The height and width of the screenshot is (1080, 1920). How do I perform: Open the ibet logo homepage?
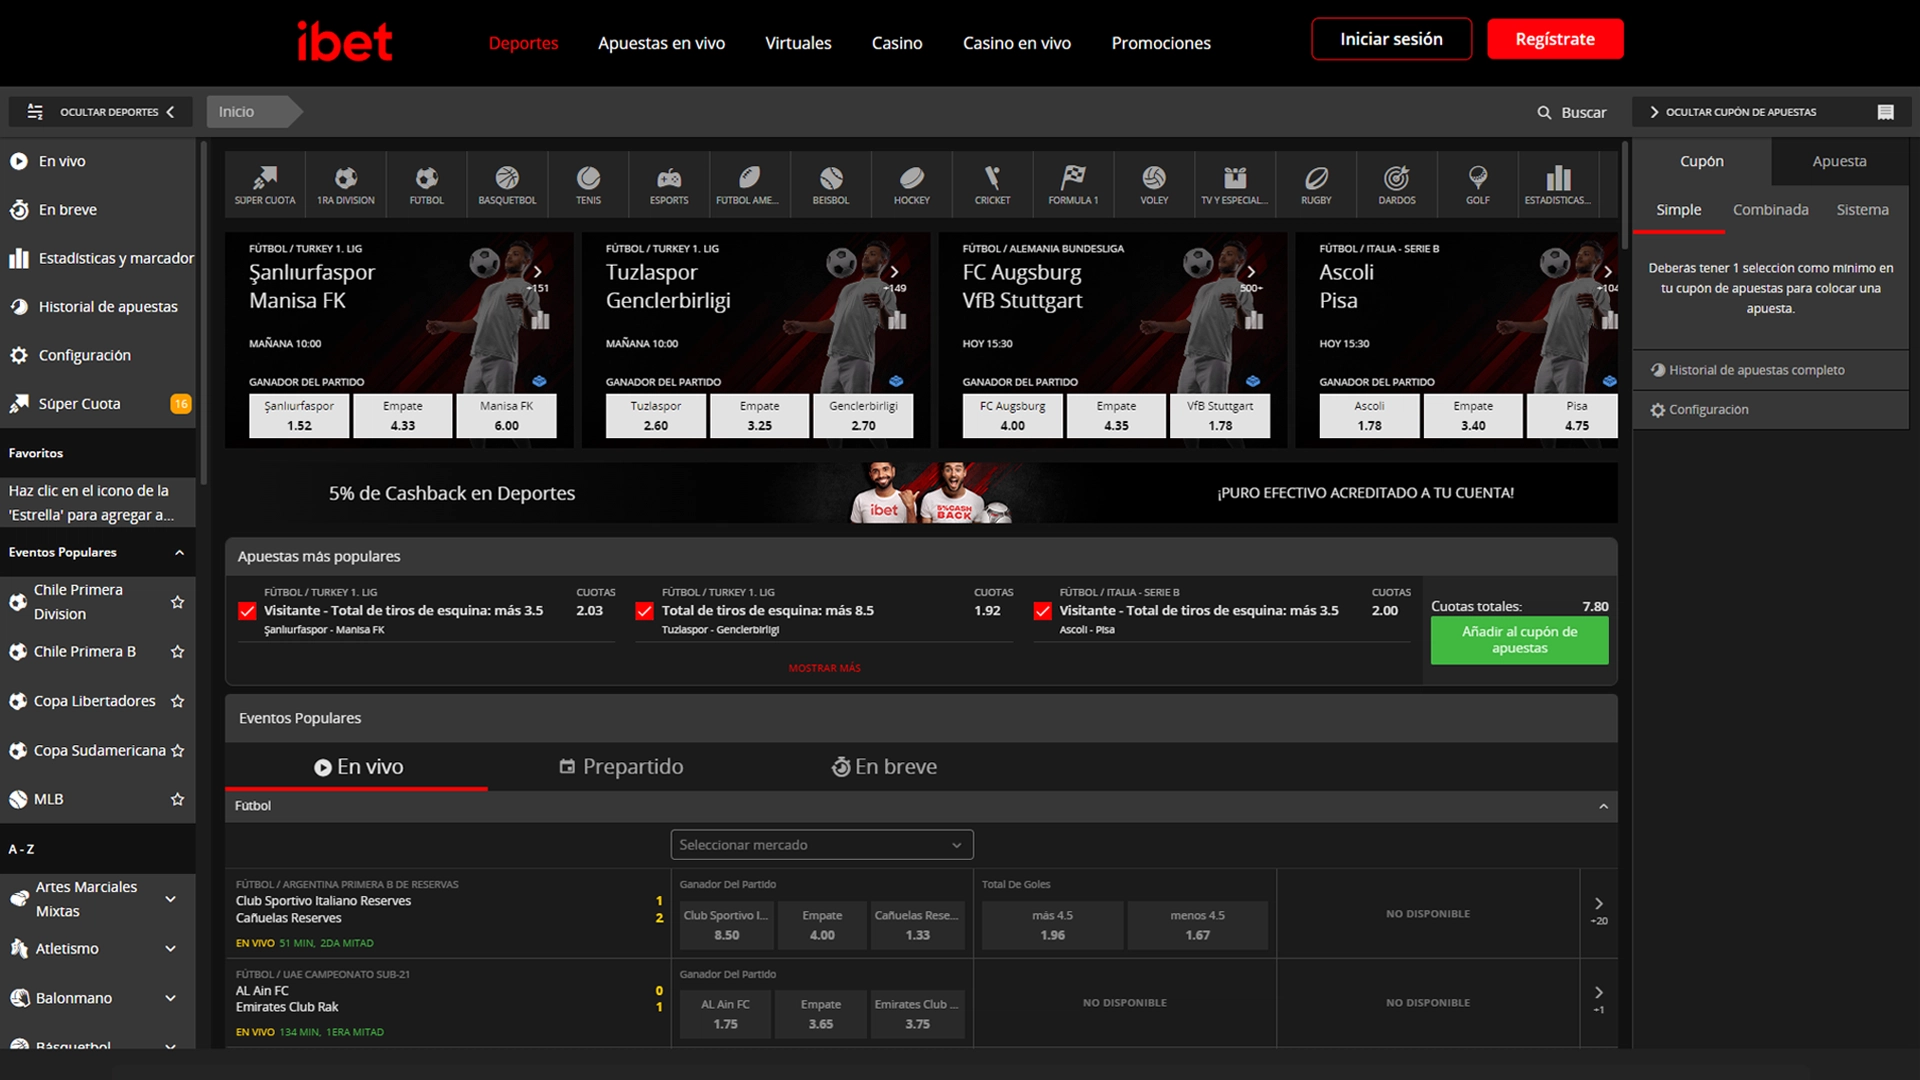(x=344, y=42)
